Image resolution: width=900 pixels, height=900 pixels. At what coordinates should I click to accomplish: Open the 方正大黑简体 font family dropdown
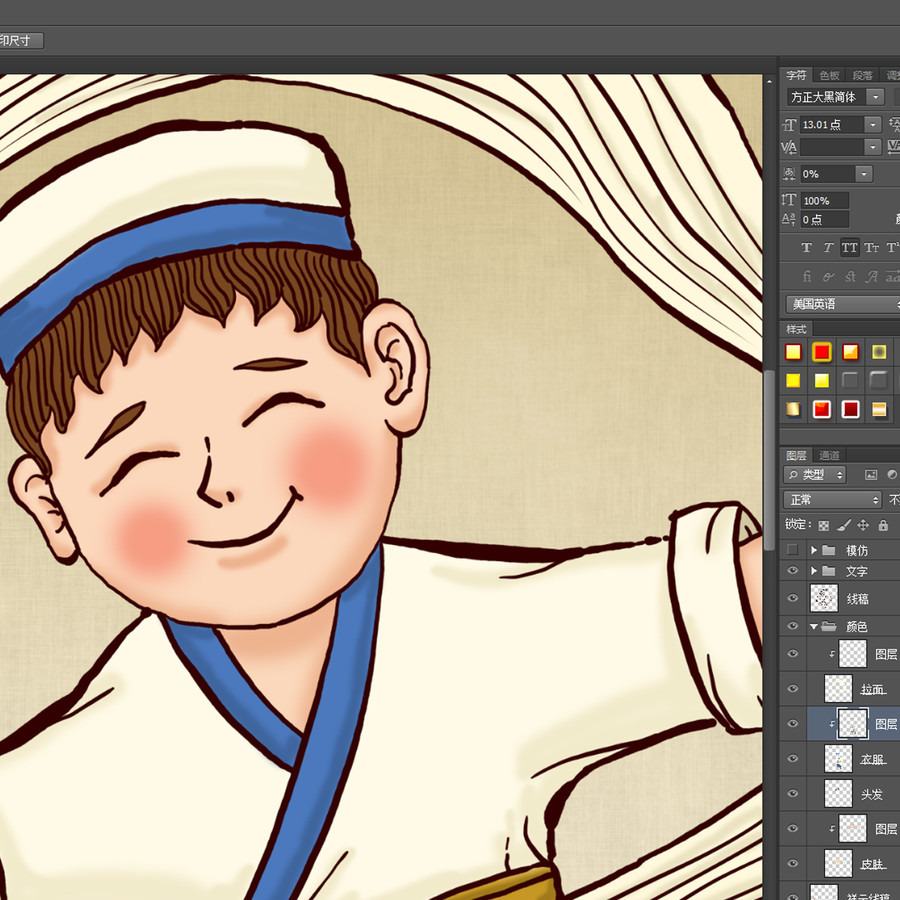point(875,97)
